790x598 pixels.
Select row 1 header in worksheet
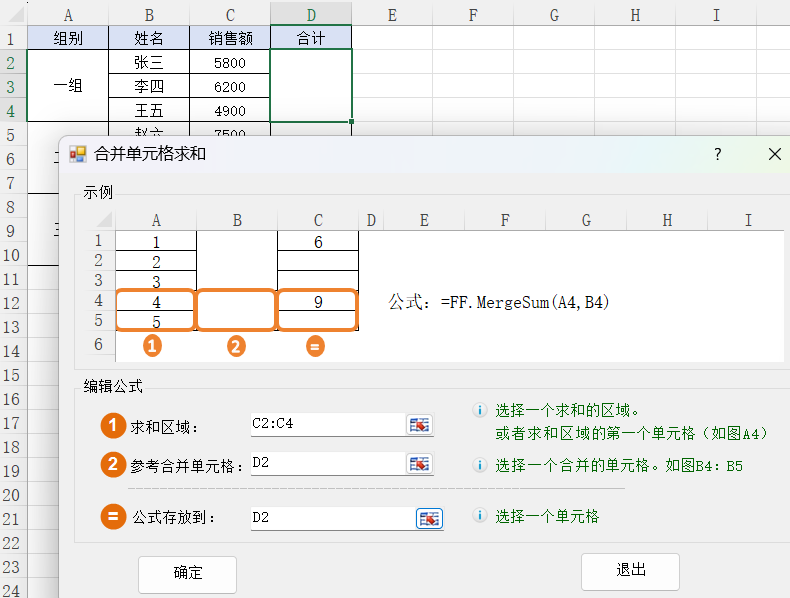12,38
